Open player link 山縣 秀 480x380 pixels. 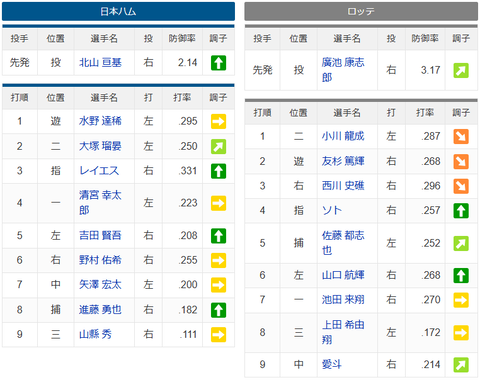95,334
